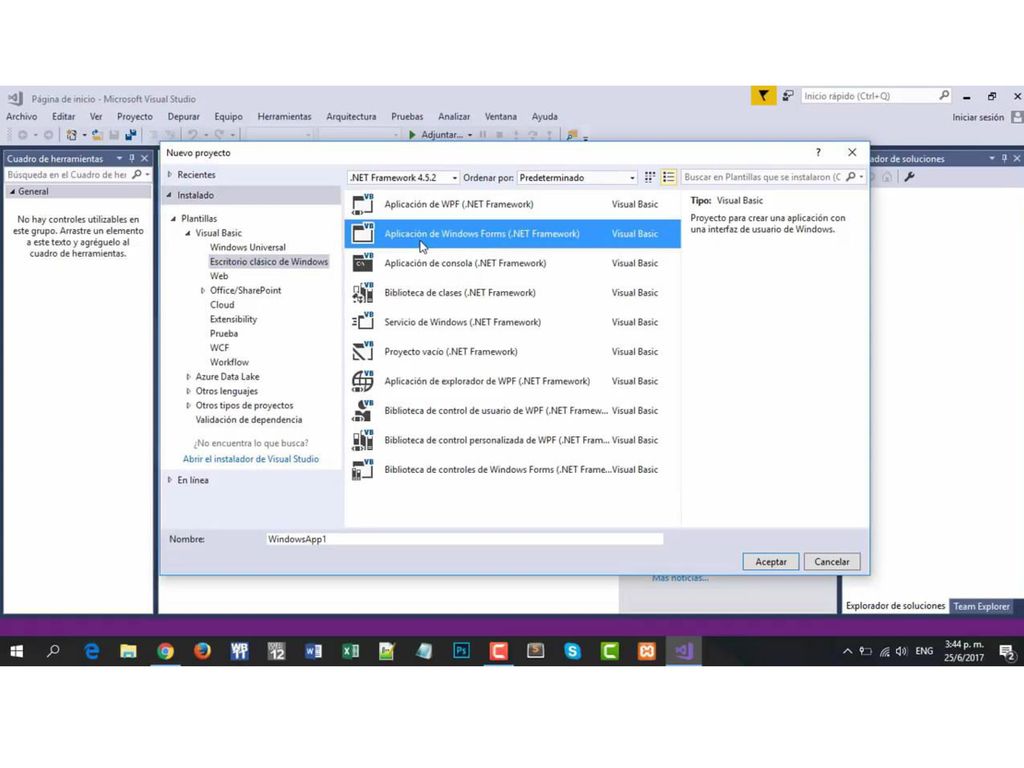Viewport: 1024px width, 768px height.
Task: Click the Inicio rápido search box
Action: [x=870, y=96]
